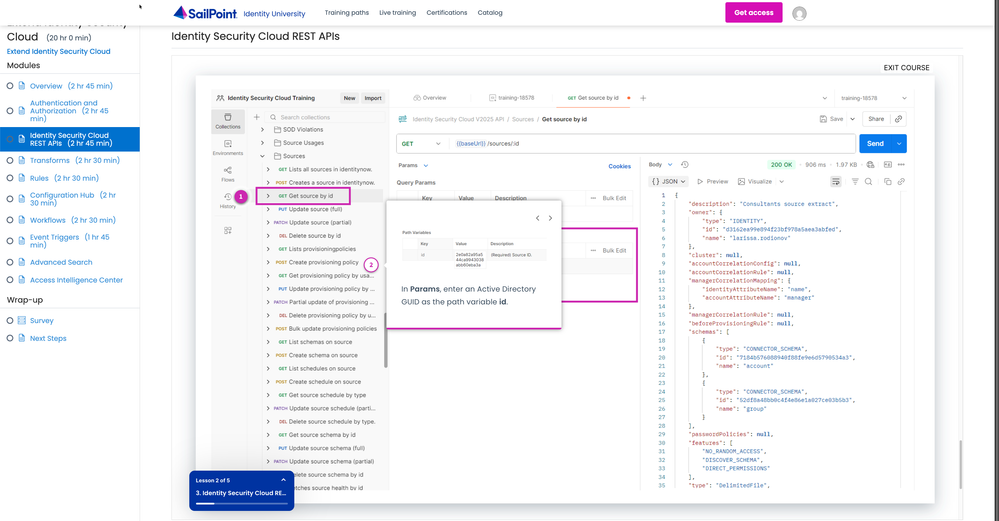999x521 pixels.
Task: Click the Cookies link
Action: (x=619, y=166)
